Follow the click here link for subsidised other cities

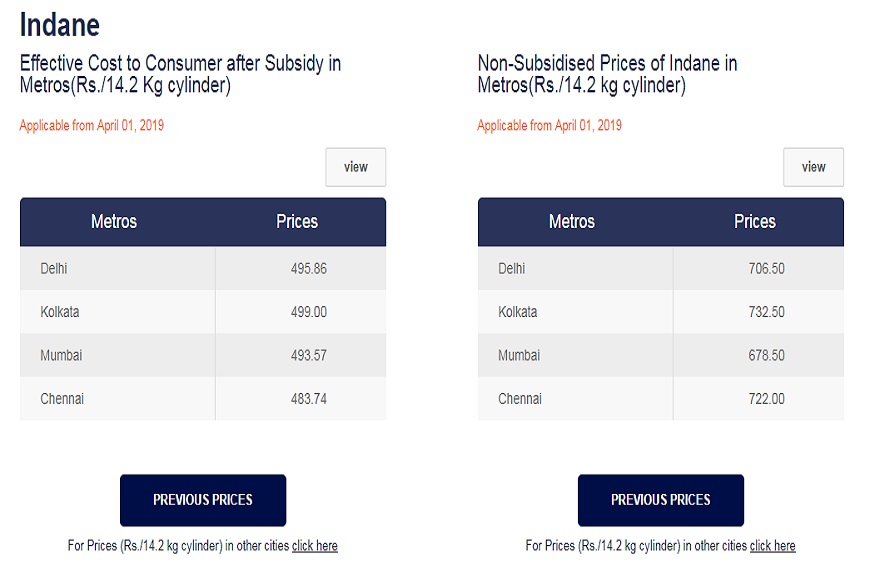pos(315,546)
